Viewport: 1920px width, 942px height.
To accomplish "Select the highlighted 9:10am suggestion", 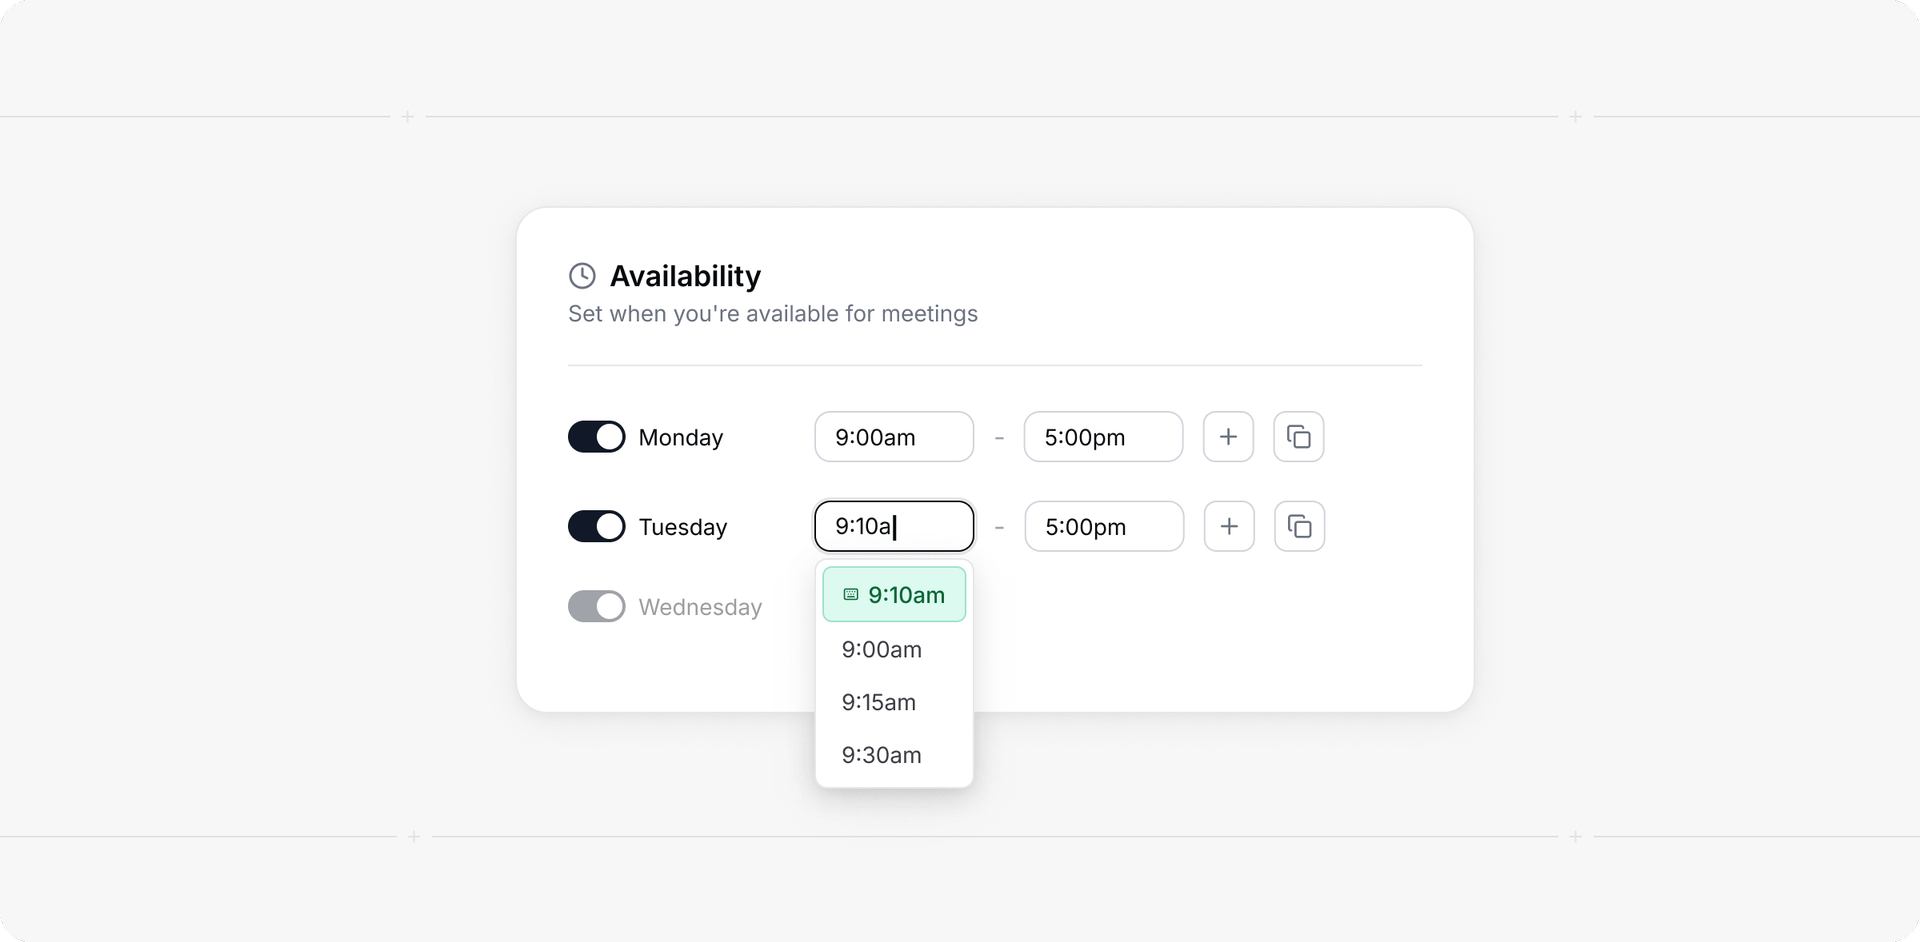I will pos(894,594).
